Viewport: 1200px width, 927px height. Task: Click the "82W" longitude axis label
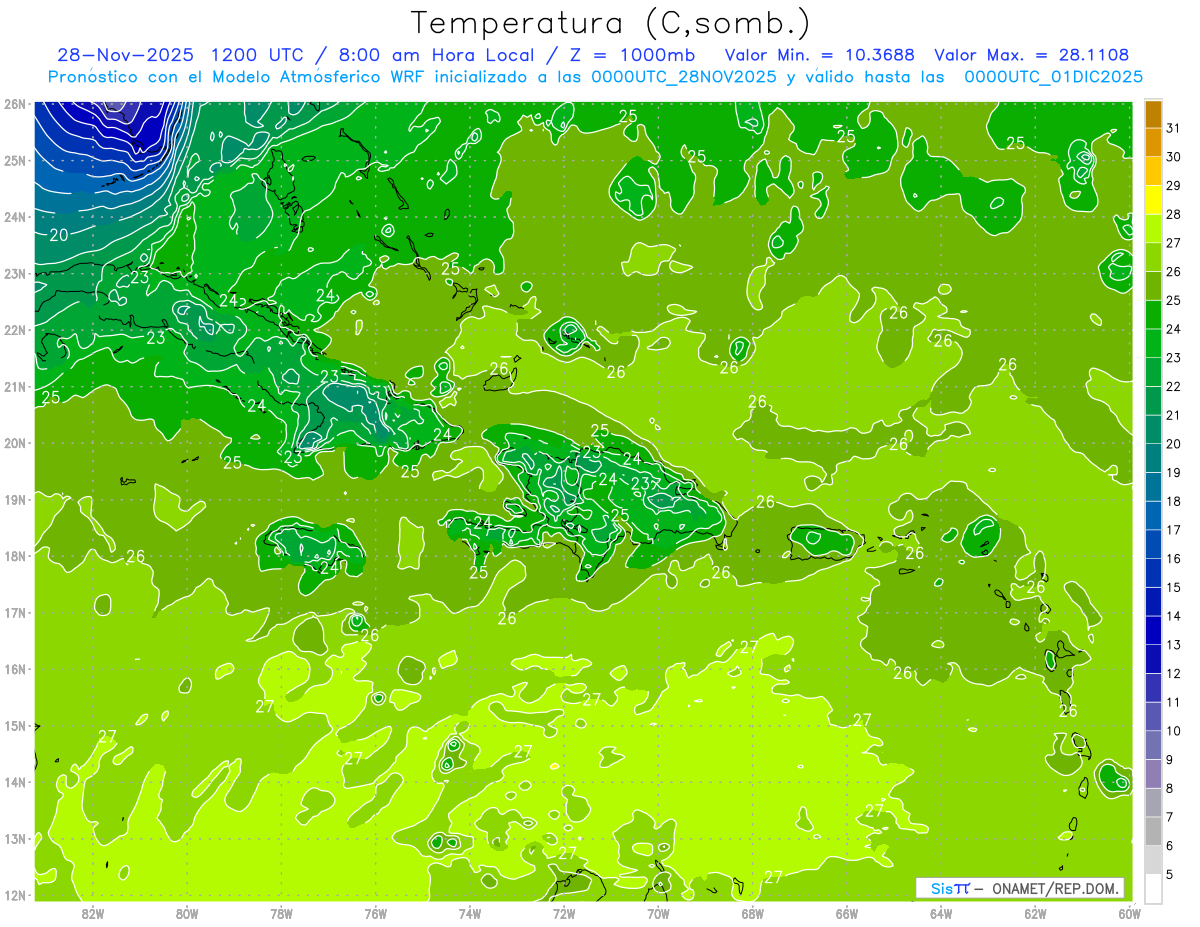pos(93,913)
